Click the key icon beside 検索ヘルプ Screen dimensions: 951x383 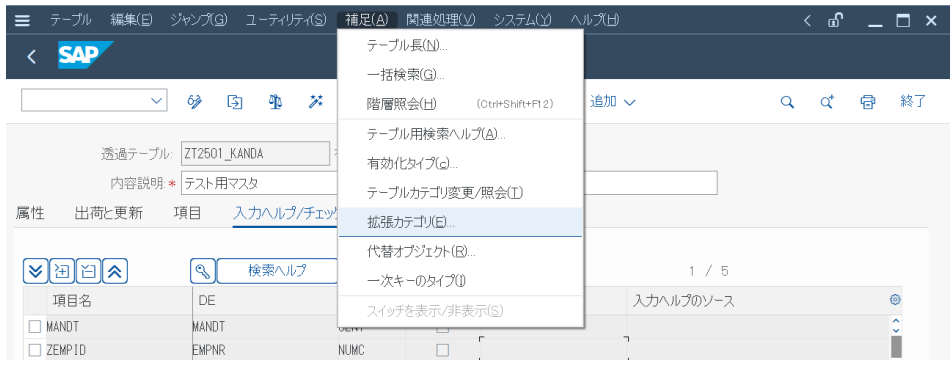tap(203, 271)
